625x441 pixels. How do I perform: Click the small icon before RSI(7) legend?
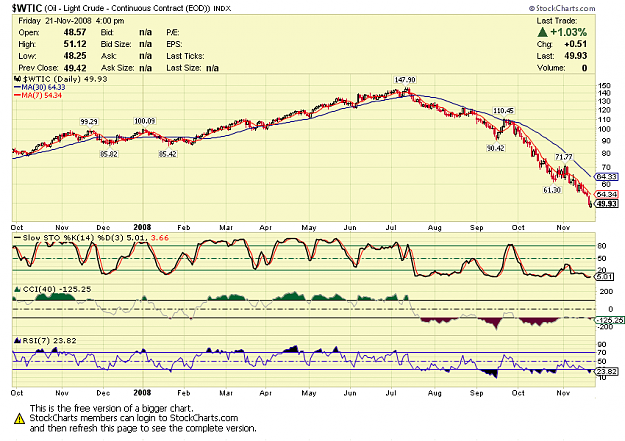pos(17,341)
